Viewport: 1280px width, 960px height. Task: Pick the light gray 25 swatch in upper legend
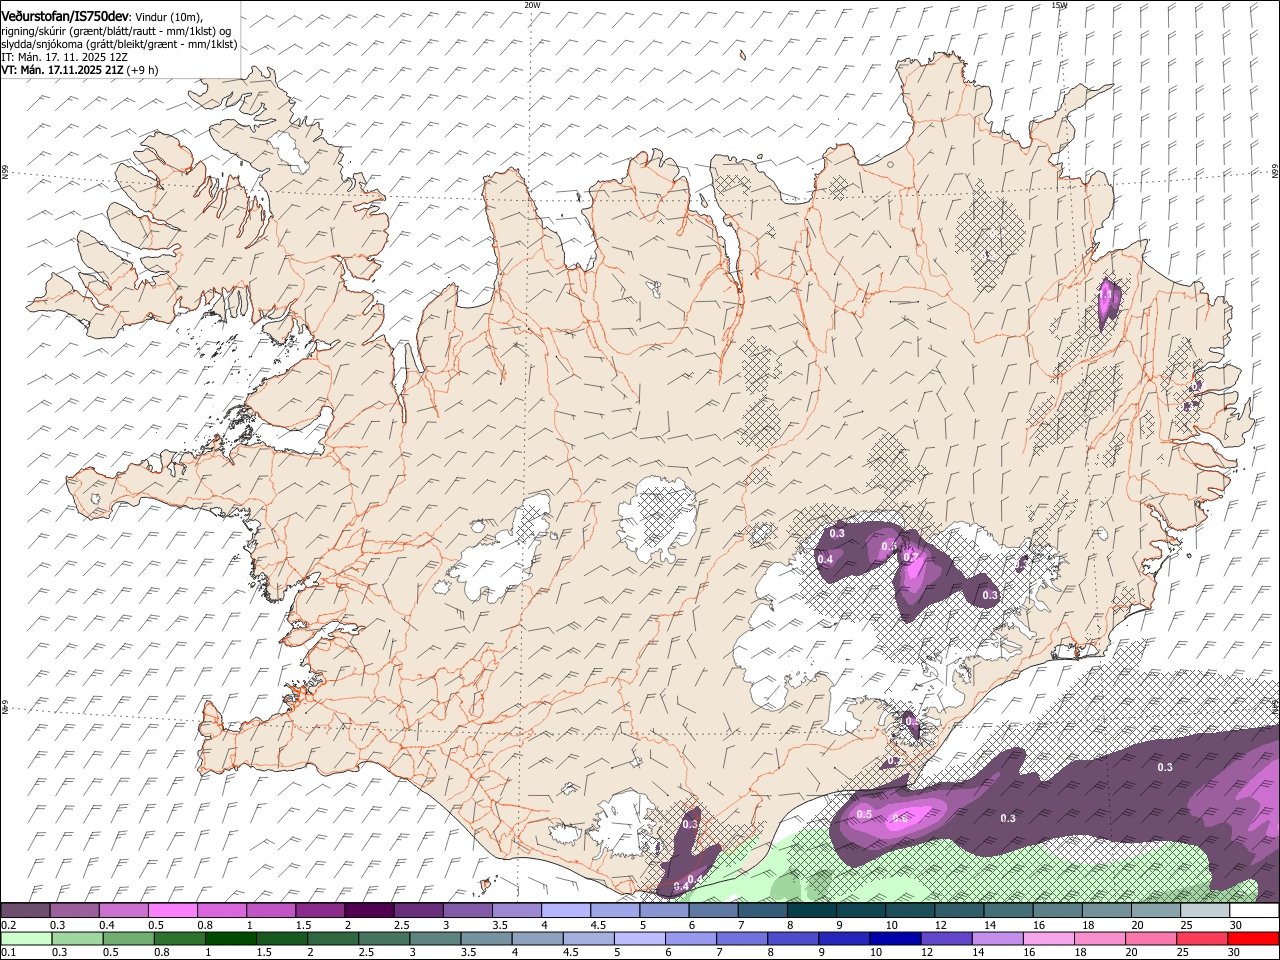click(1204, 911)
